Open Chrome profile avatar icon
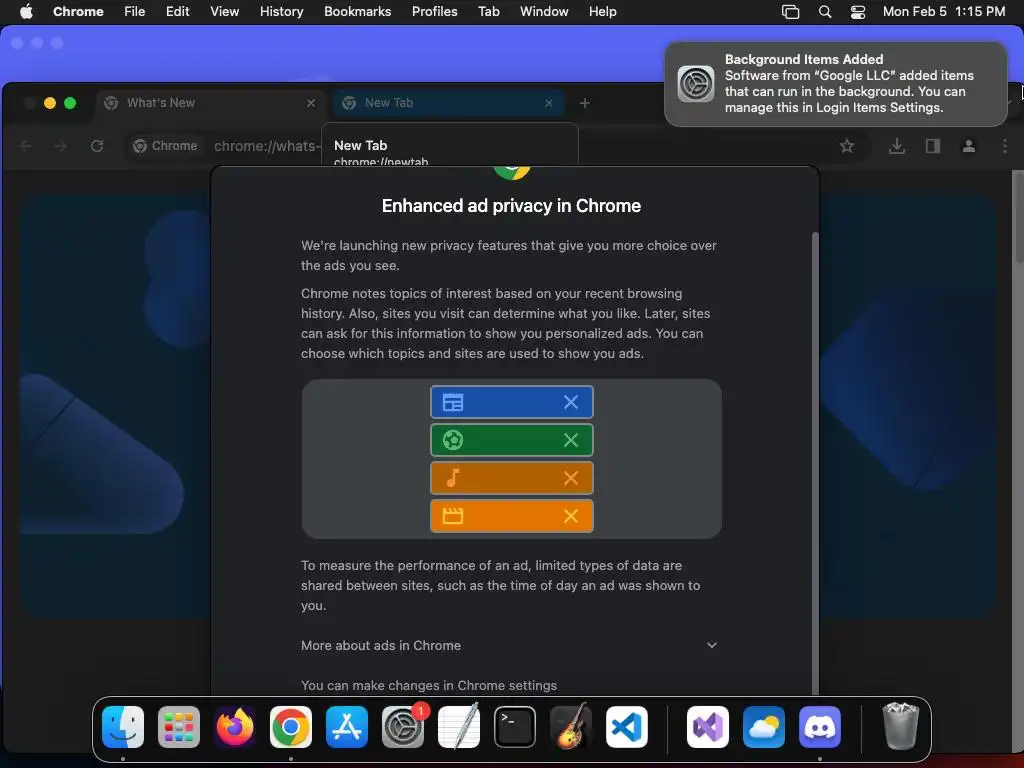The width and height of the screenshot is (1024, 768). (969, 146)
